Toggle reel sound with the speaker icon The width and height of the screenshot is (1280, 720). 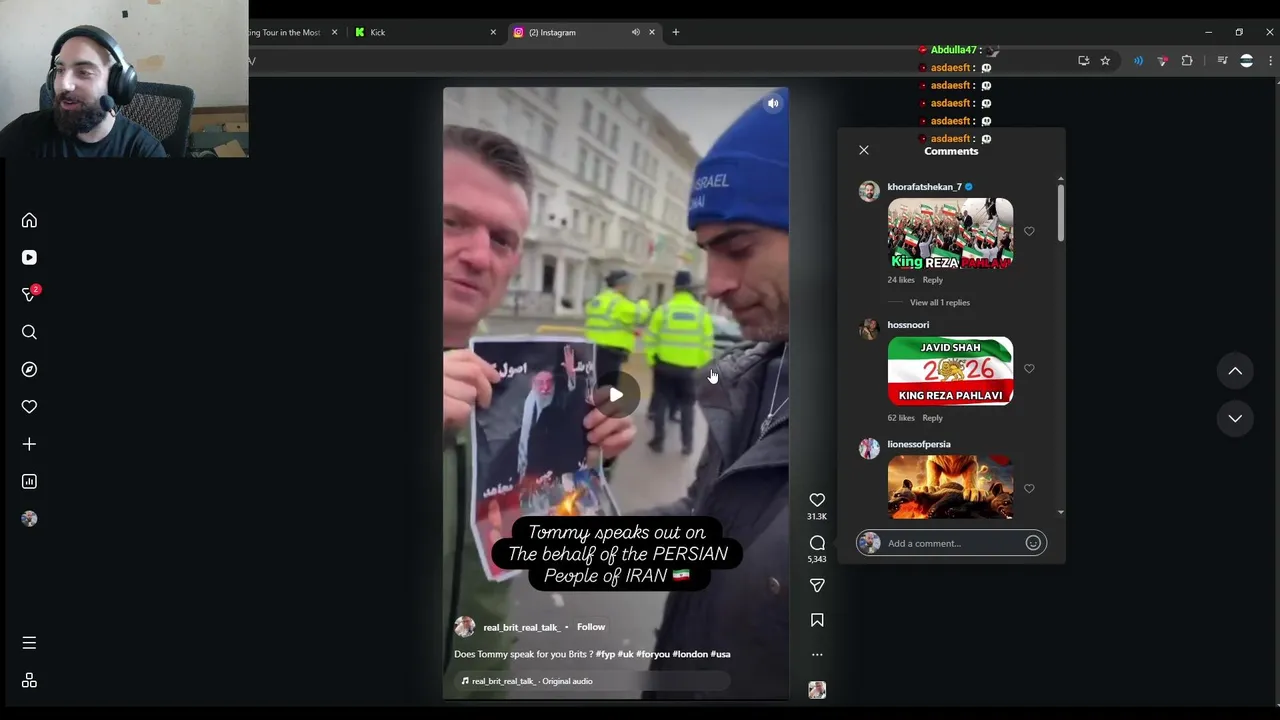coord(772,103)
